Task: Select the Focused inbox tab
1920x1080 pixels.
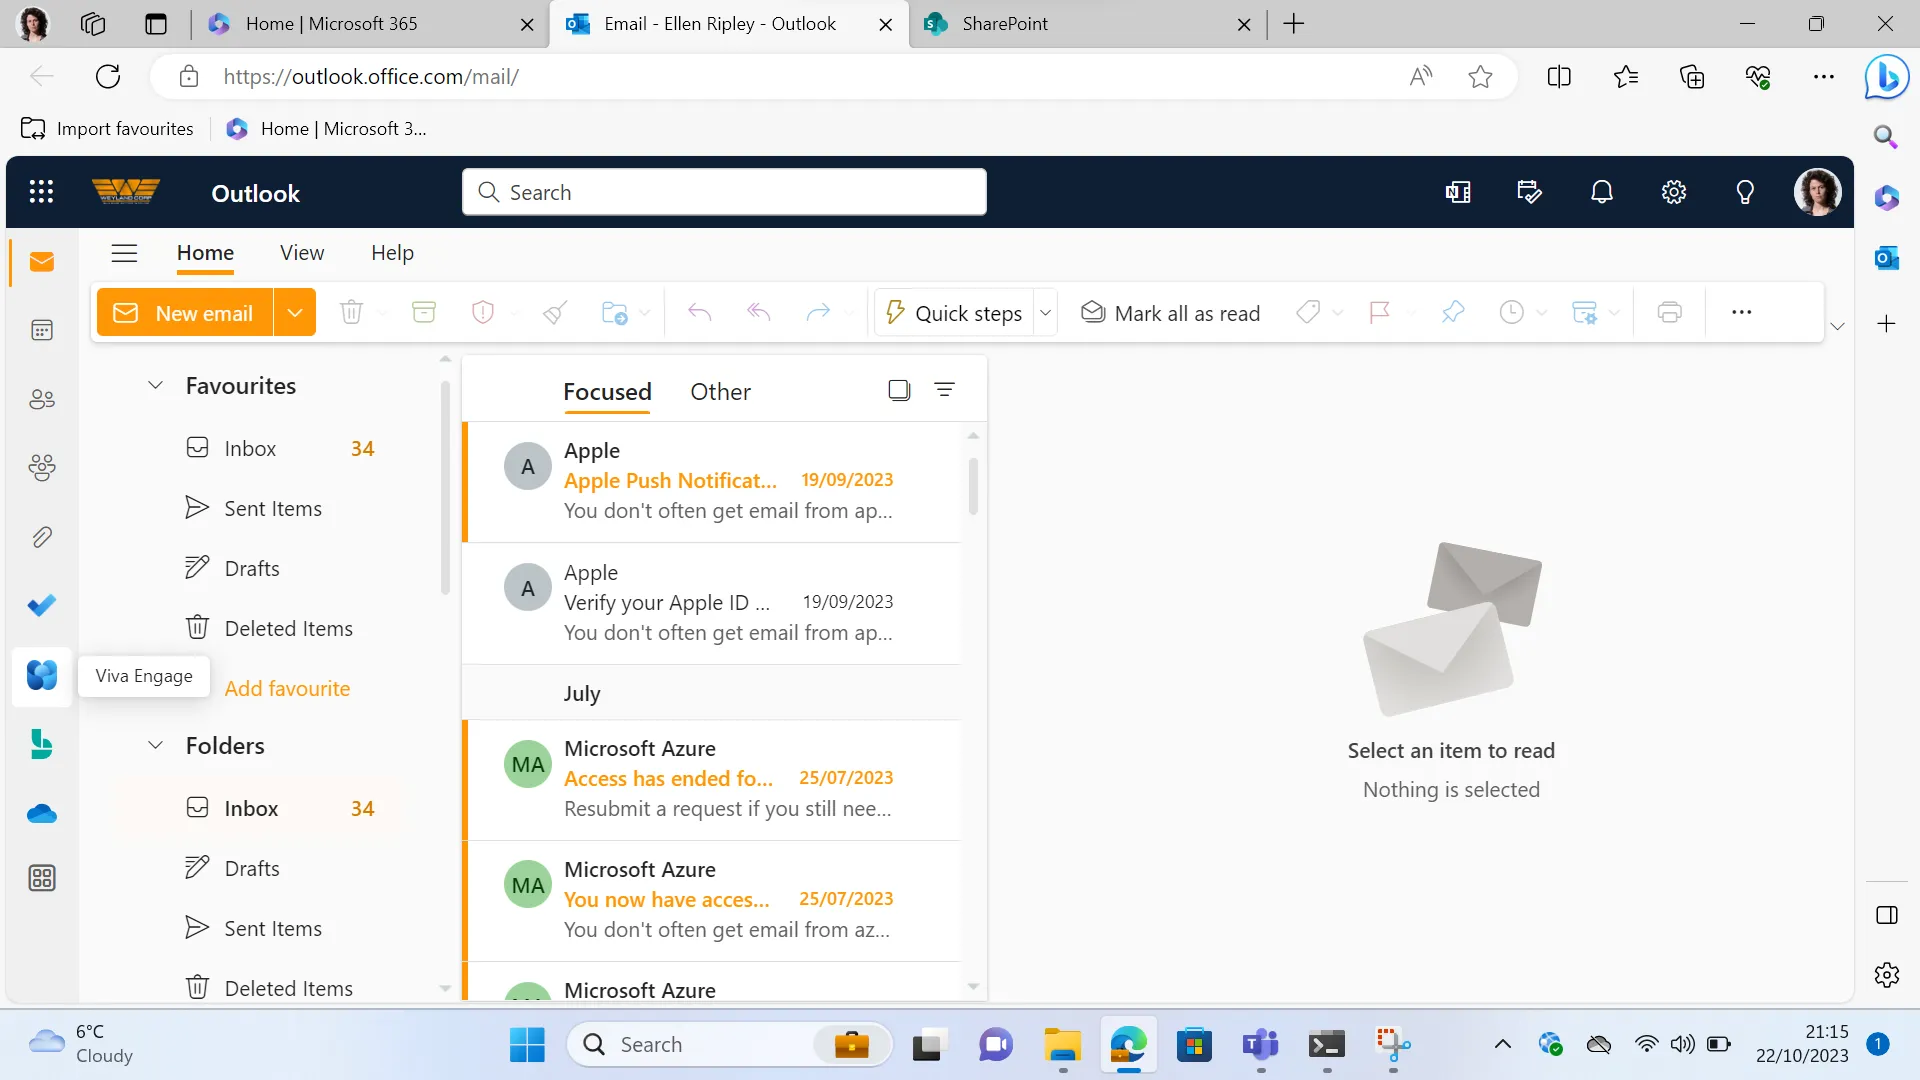Action: point(607,392)
